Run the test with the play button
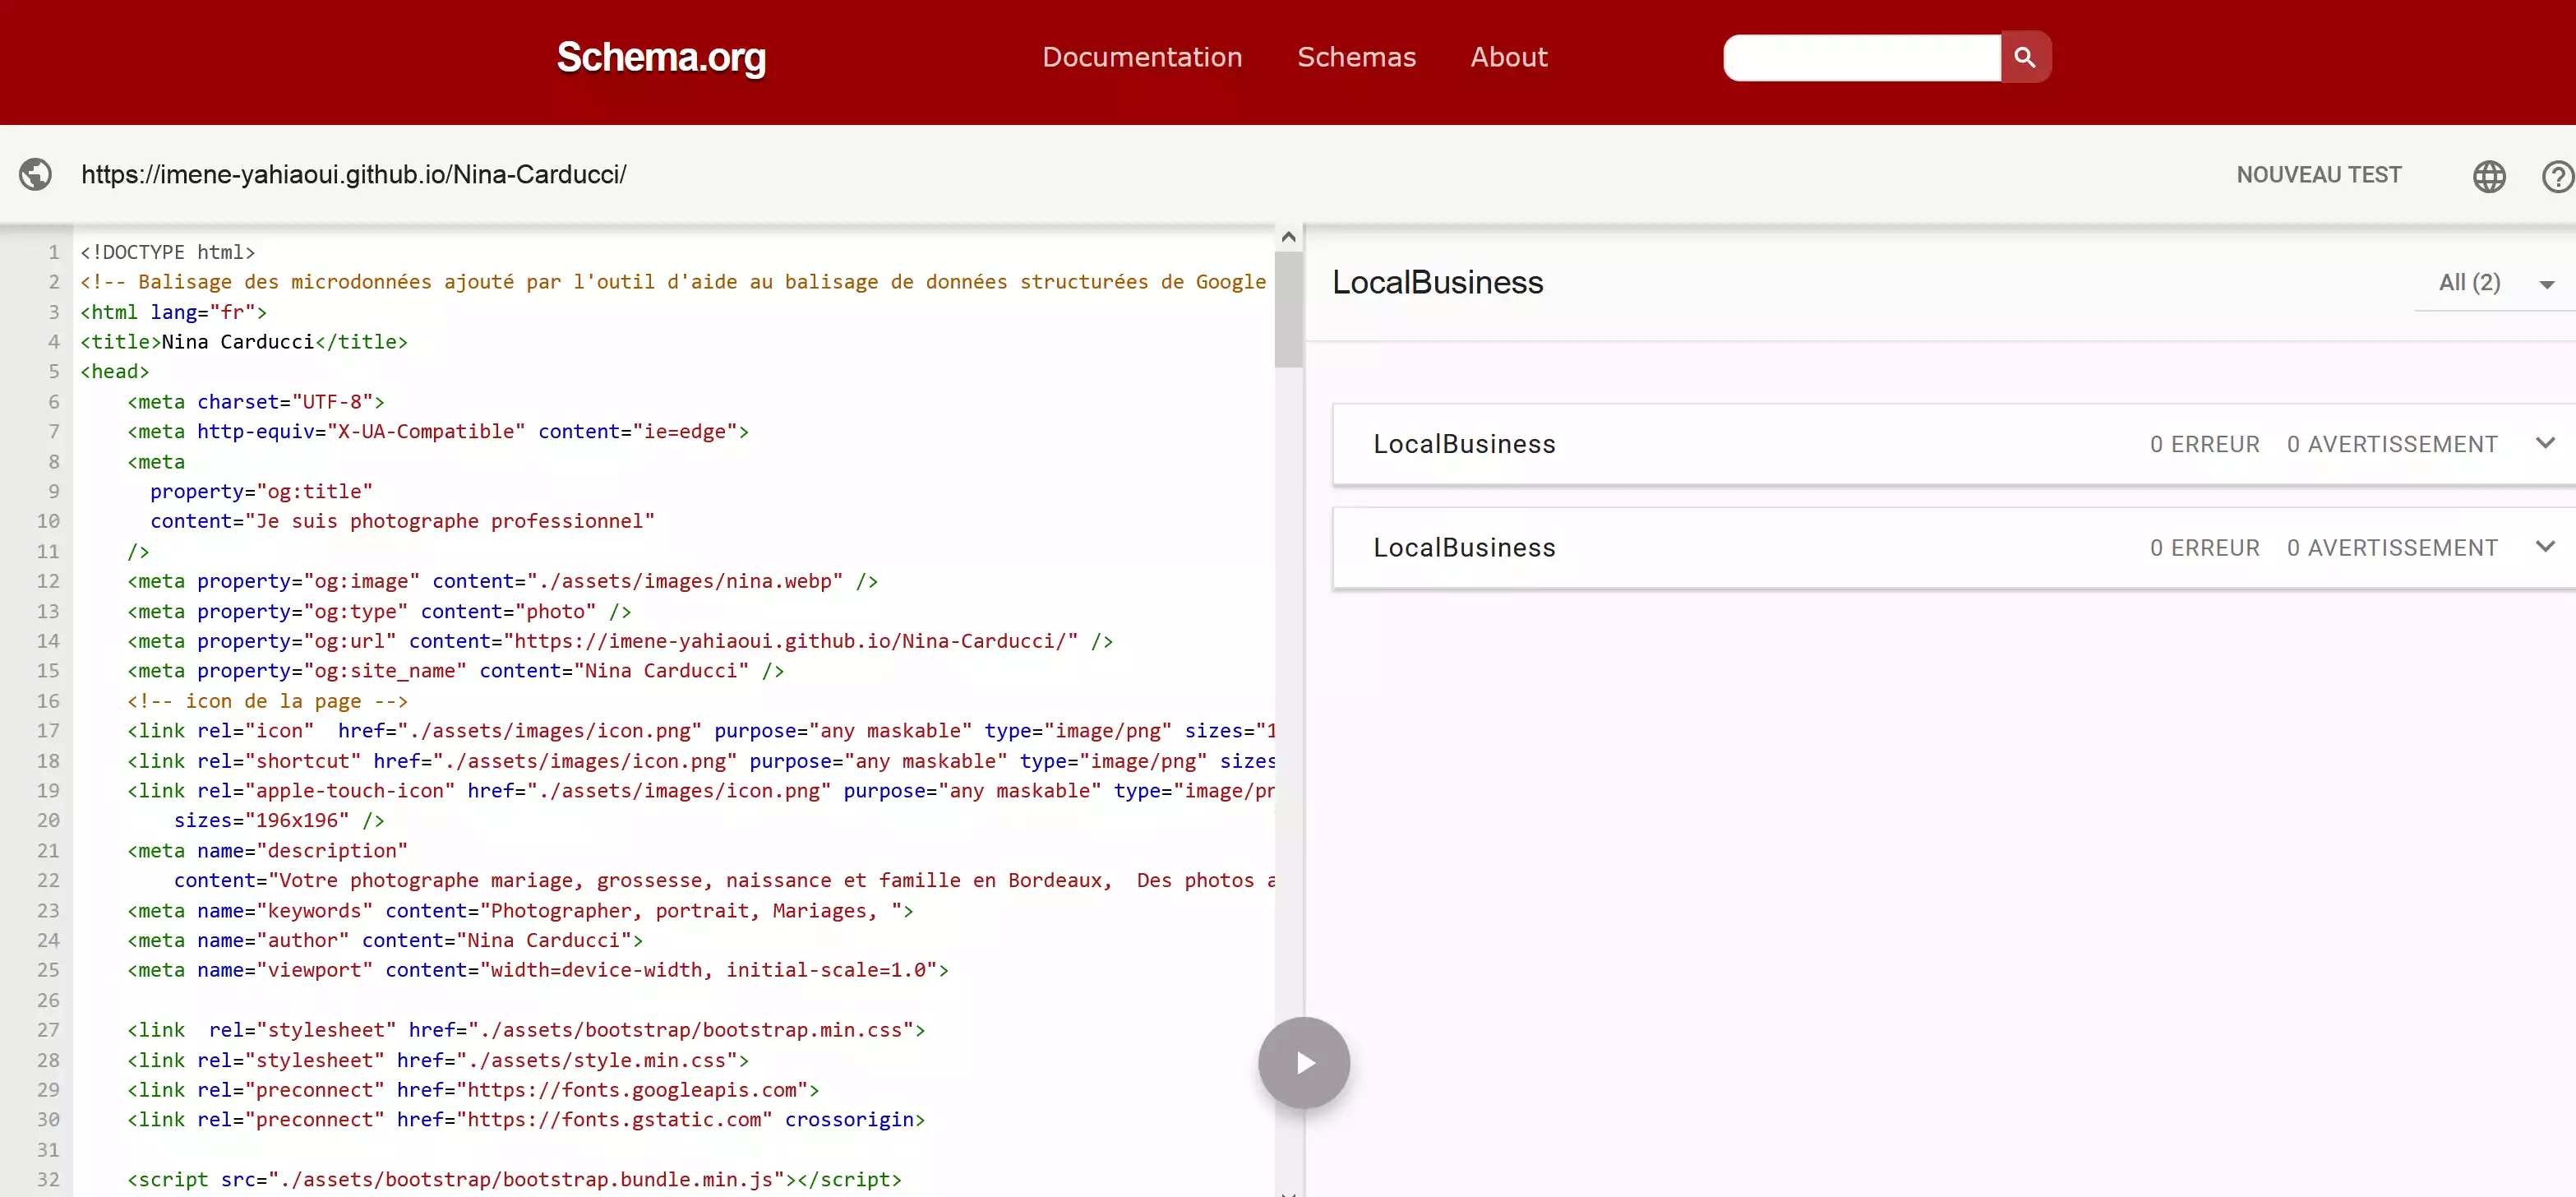This screenshot has width=2576, height=1197. [x=1304, y=1062]
